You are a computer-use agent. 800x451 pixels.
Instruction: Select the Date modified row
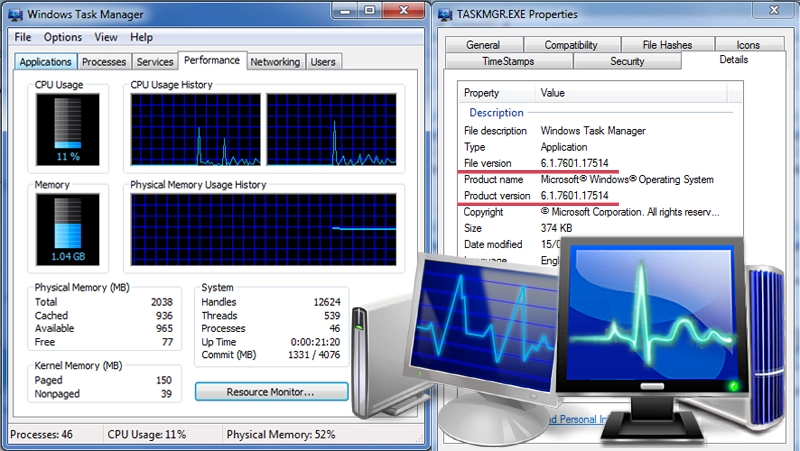510,244
